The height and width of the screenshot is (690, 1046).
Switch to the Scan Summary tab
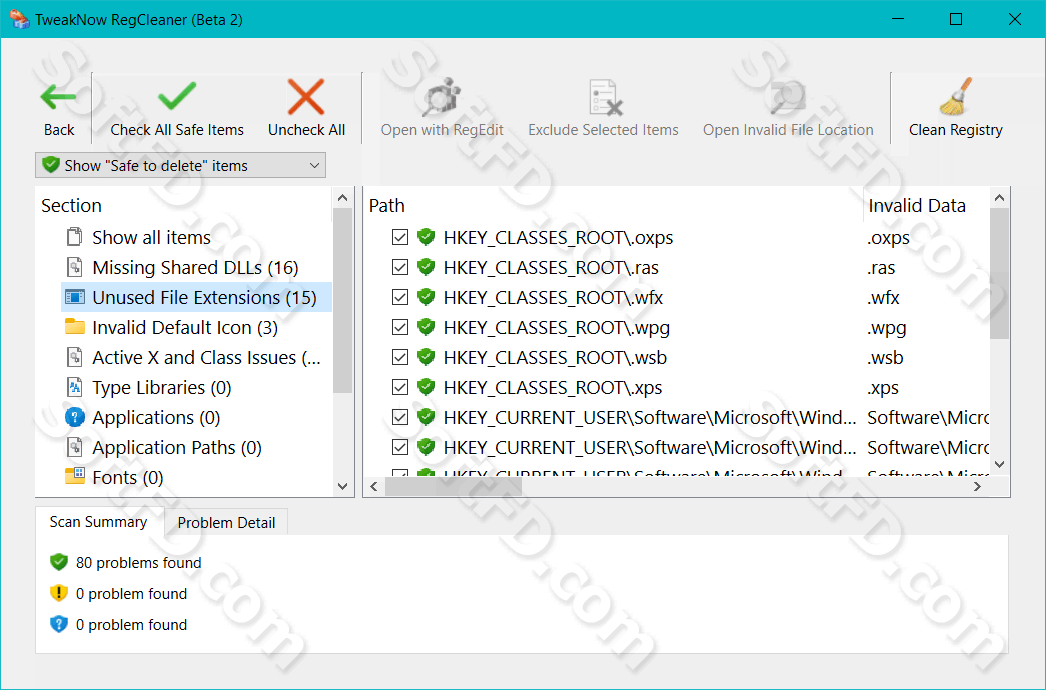[x=99, y=522]
